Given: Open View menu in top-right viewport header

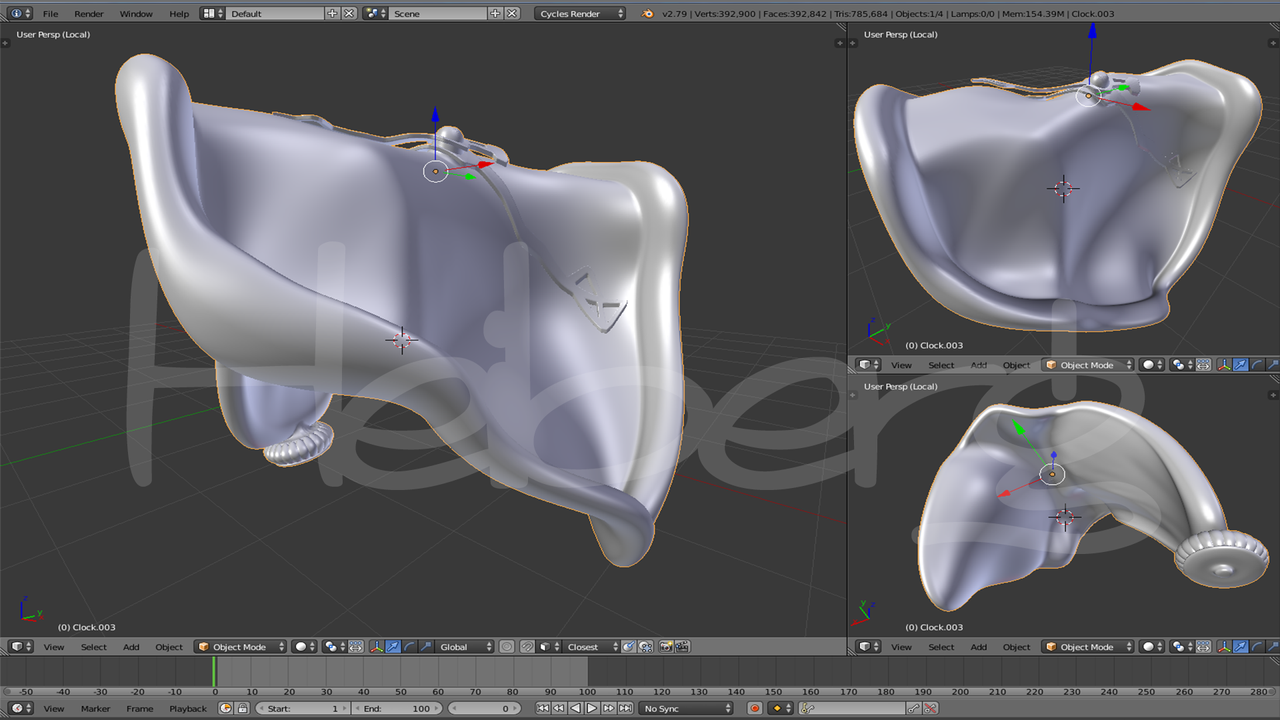Looking at the screenshot, I should tap(902, 365).
